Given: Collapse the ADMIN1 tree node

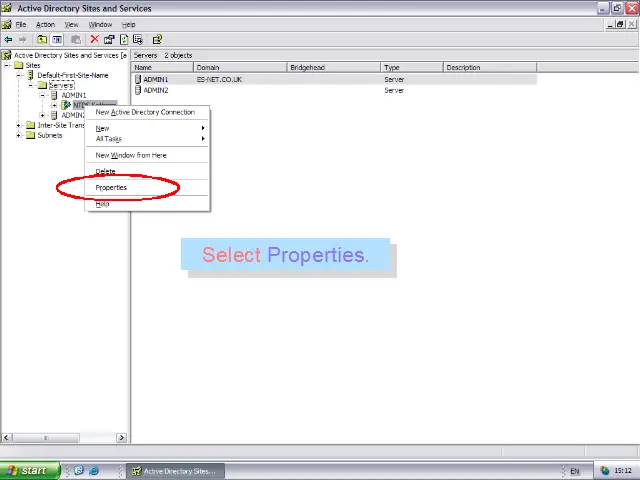Looking at the screenshot, I should pyautogui.click(x=42, y=95).
